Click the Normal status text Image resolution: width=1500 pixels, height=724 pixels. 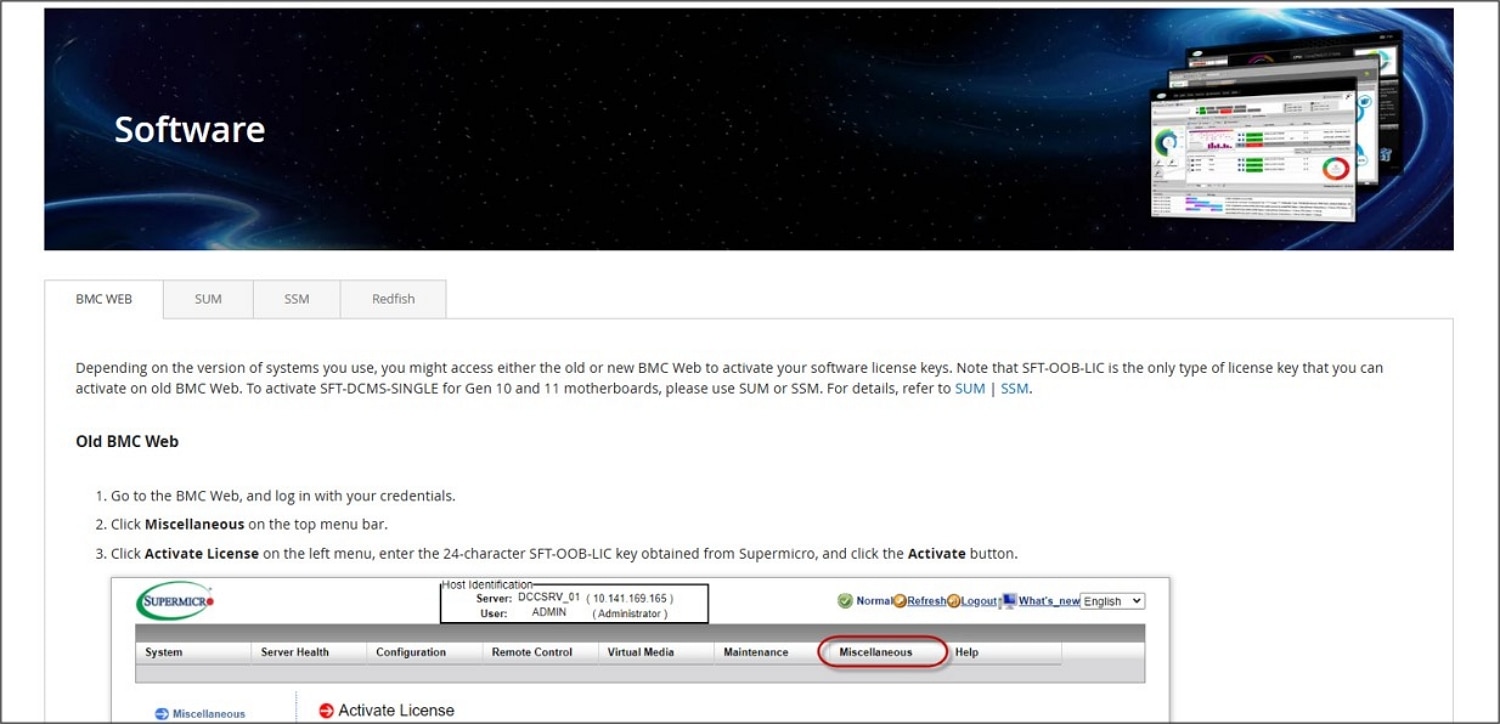point(873,601)
